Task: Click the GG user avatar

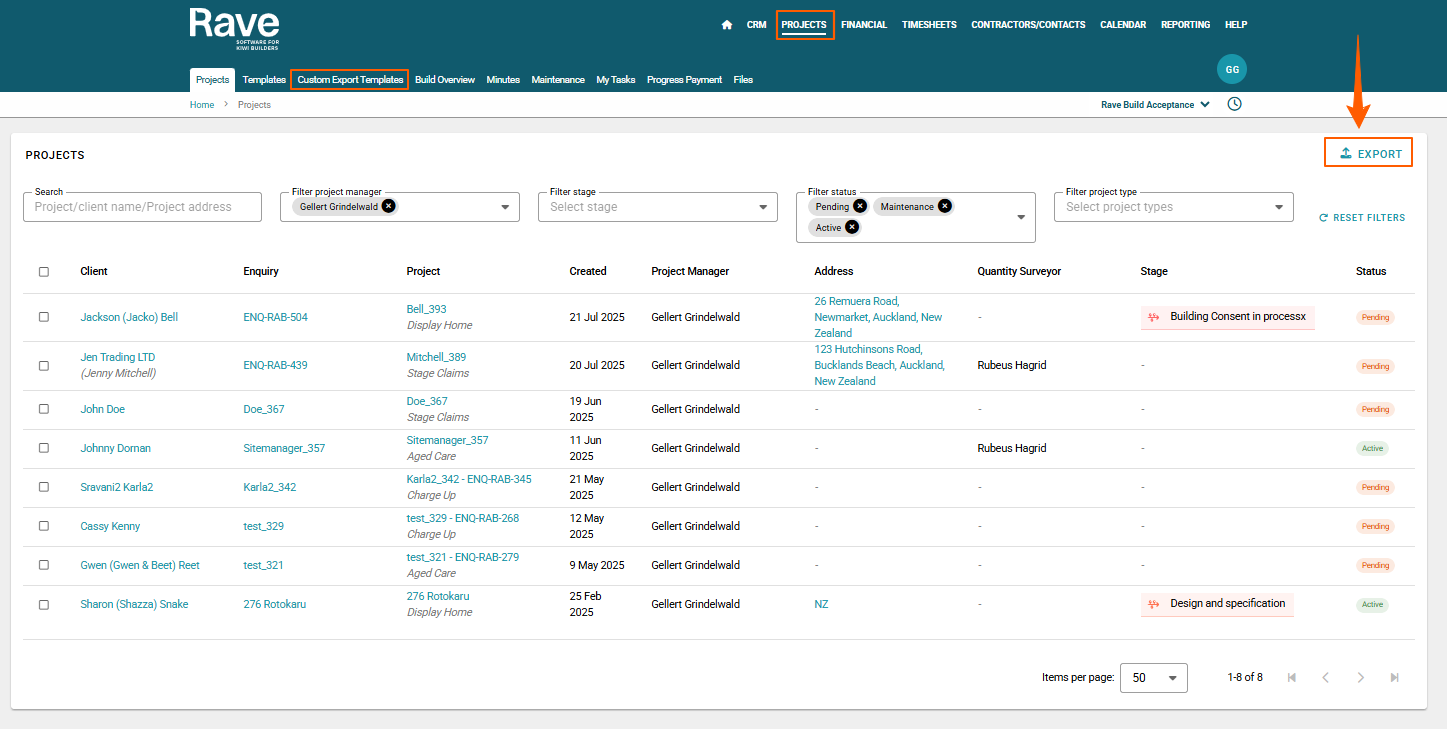Action: coord(1232,70)
